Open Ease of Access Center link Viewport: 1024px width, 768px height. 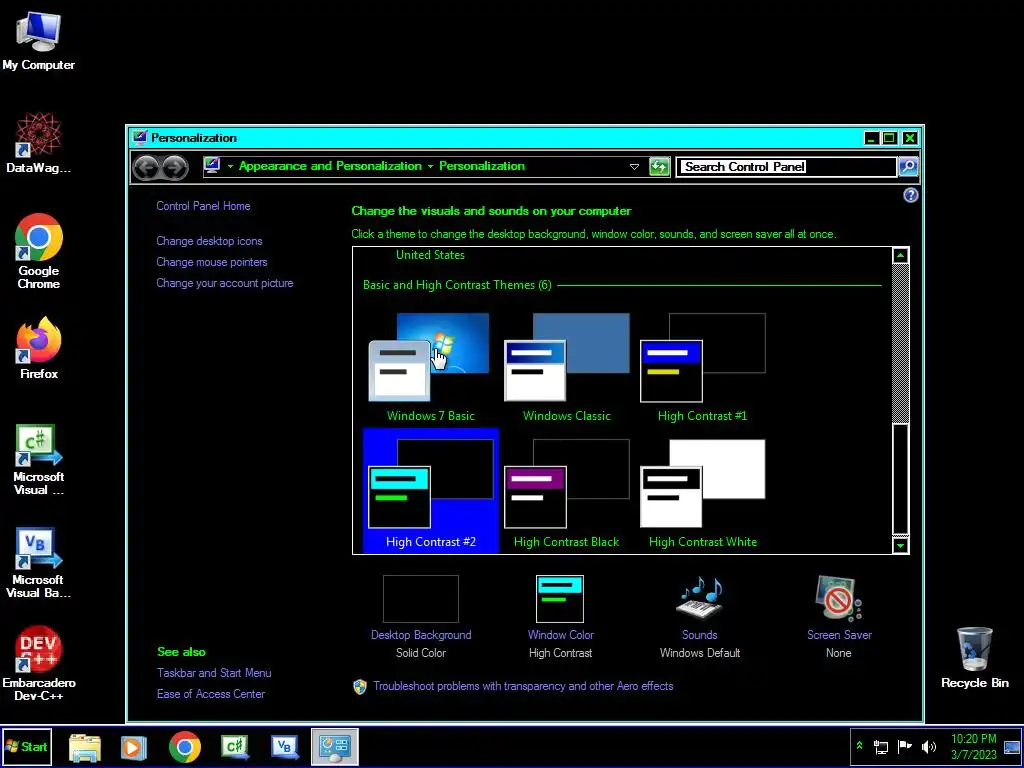(x=210, y=694)
